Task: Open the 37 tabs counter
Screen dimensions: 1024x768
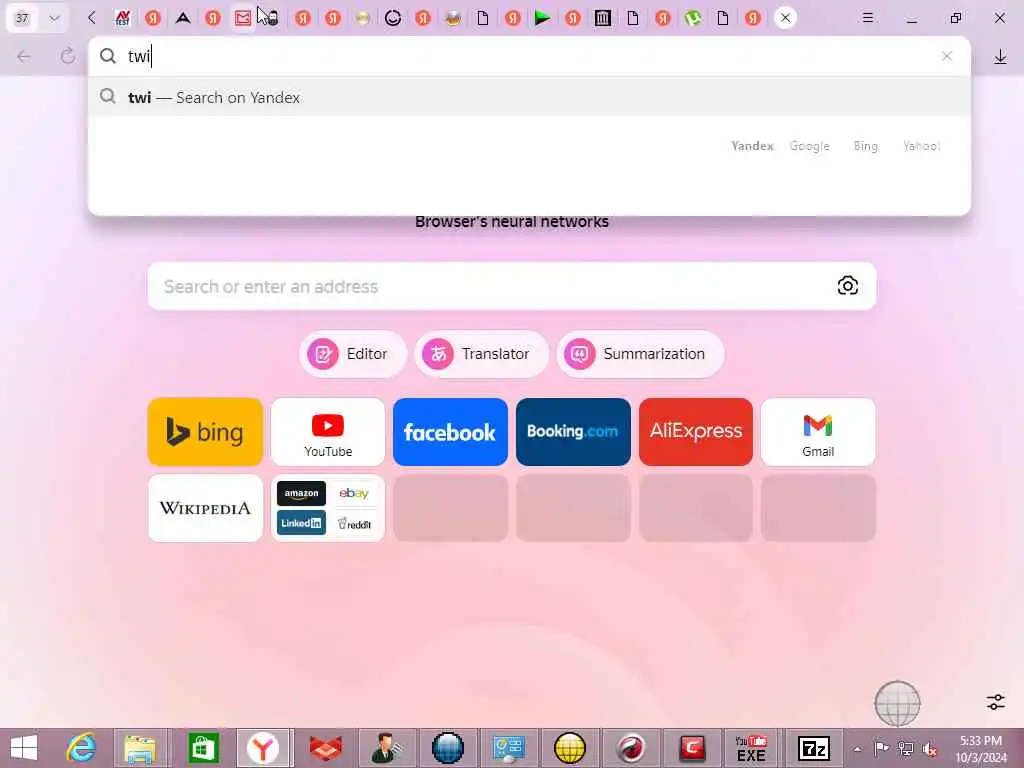Action: [x=22, y=18]
